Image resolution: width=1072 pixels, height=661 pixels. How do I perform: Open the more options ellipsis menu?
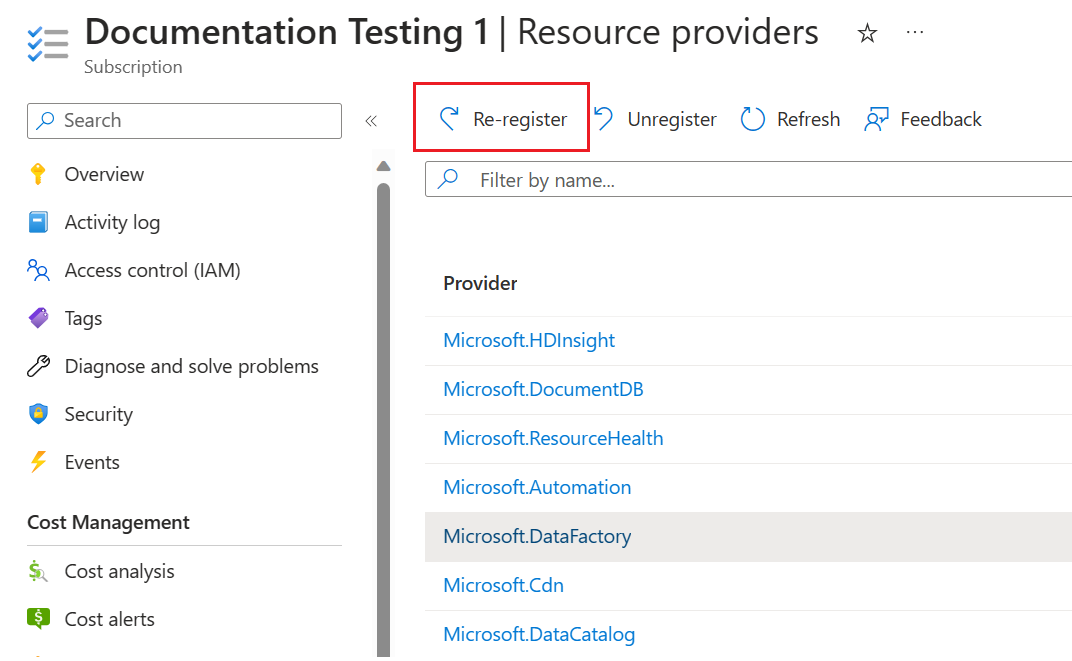point(914,31)
